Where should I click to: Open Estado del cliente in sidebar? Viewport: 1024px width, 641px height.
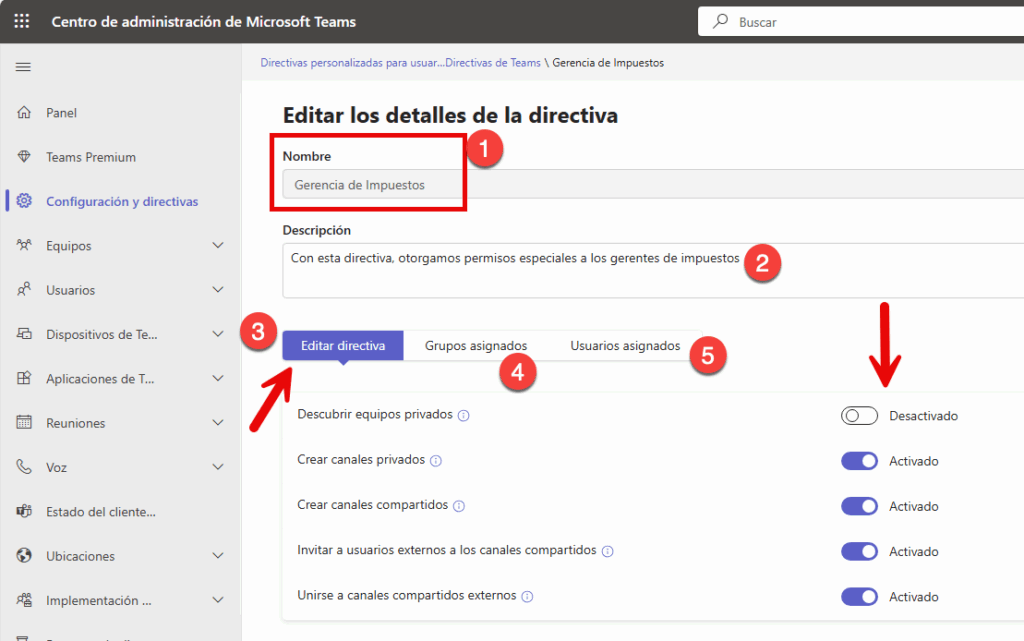pyautogui.click(x=100, y=512)
